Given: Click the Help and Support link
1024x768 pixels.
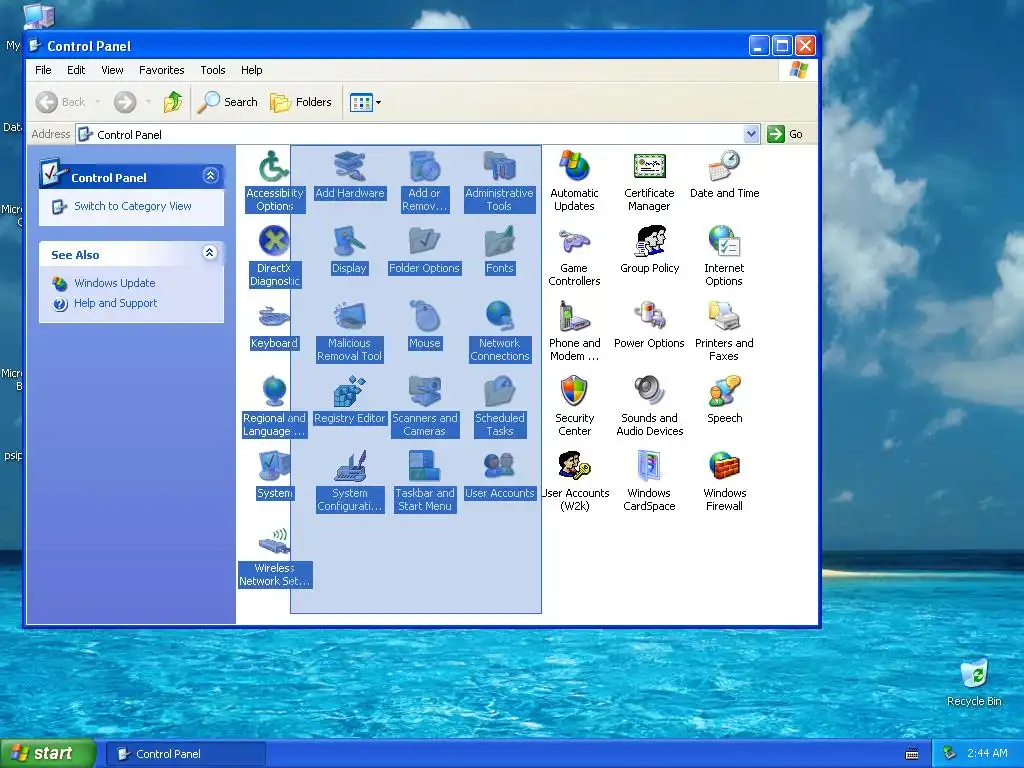Looking at the screenshot, I should (116, 303).
